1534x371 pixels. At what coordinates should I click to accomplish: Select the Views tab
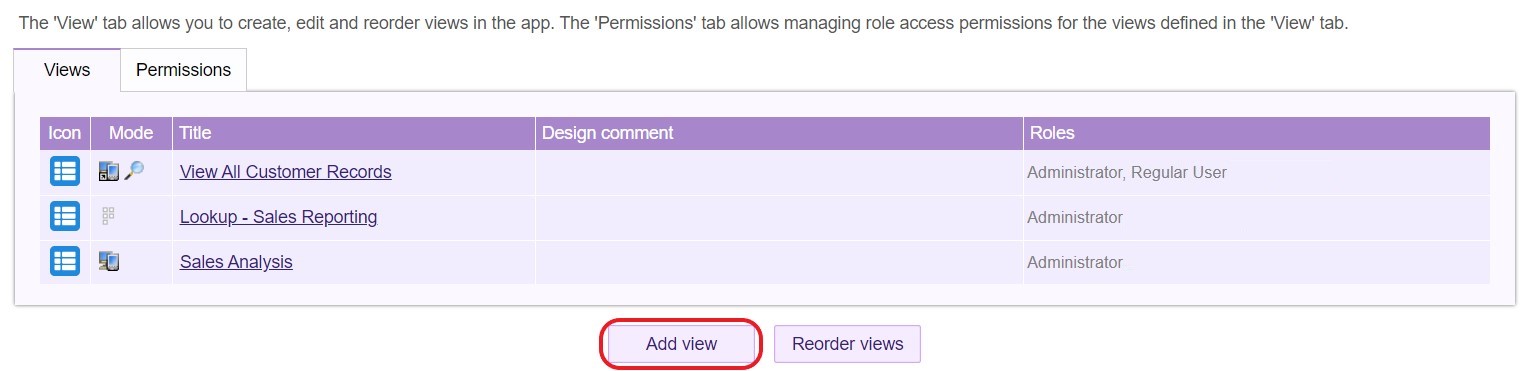(x=68, y=70)
